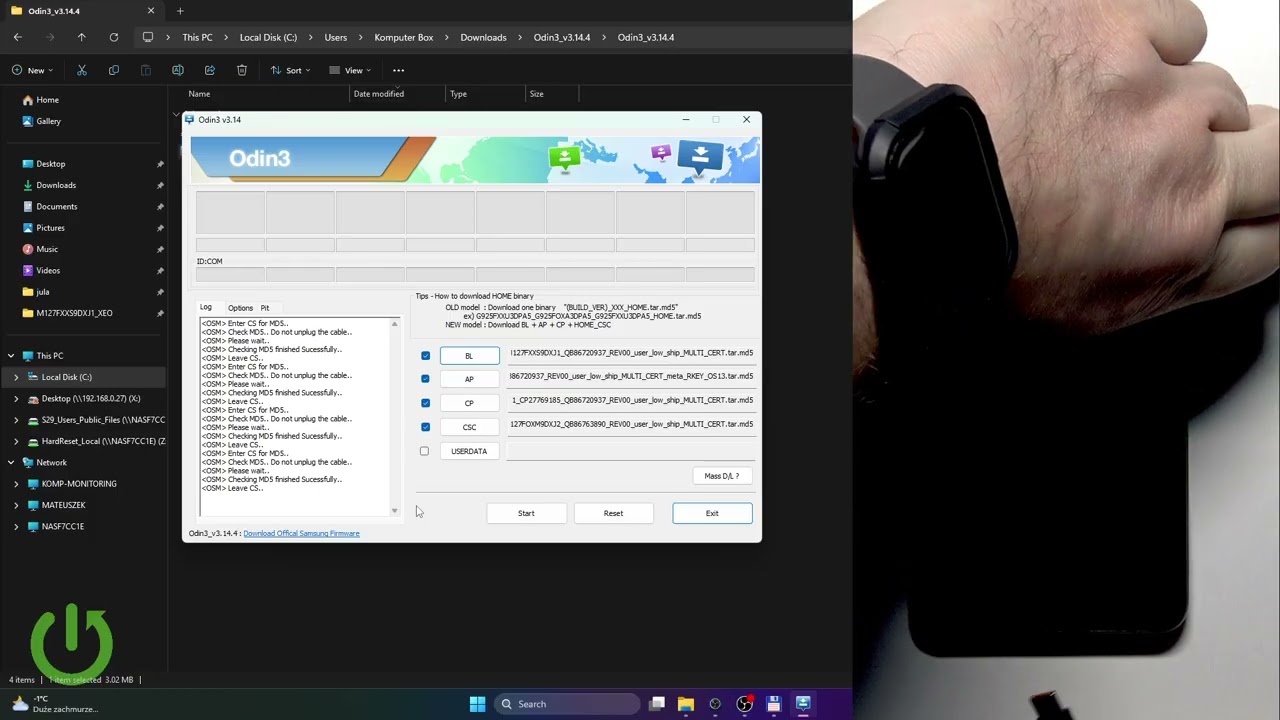
Task: Refresh the File Explorer folder view
Action: pos(114,37)
